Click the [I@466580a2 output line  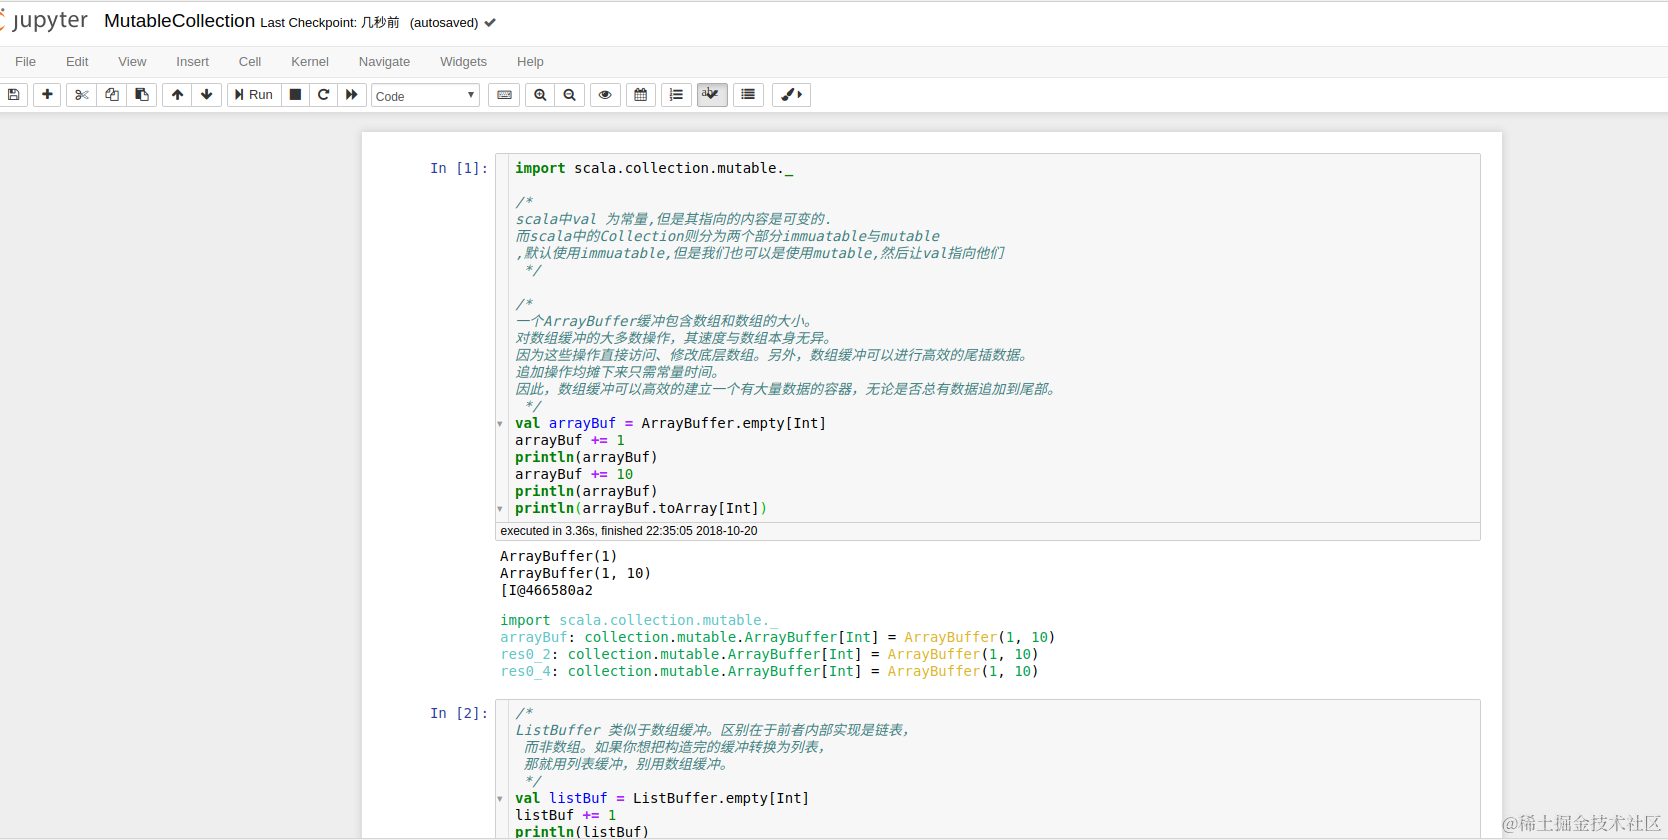tap(546, 590)
